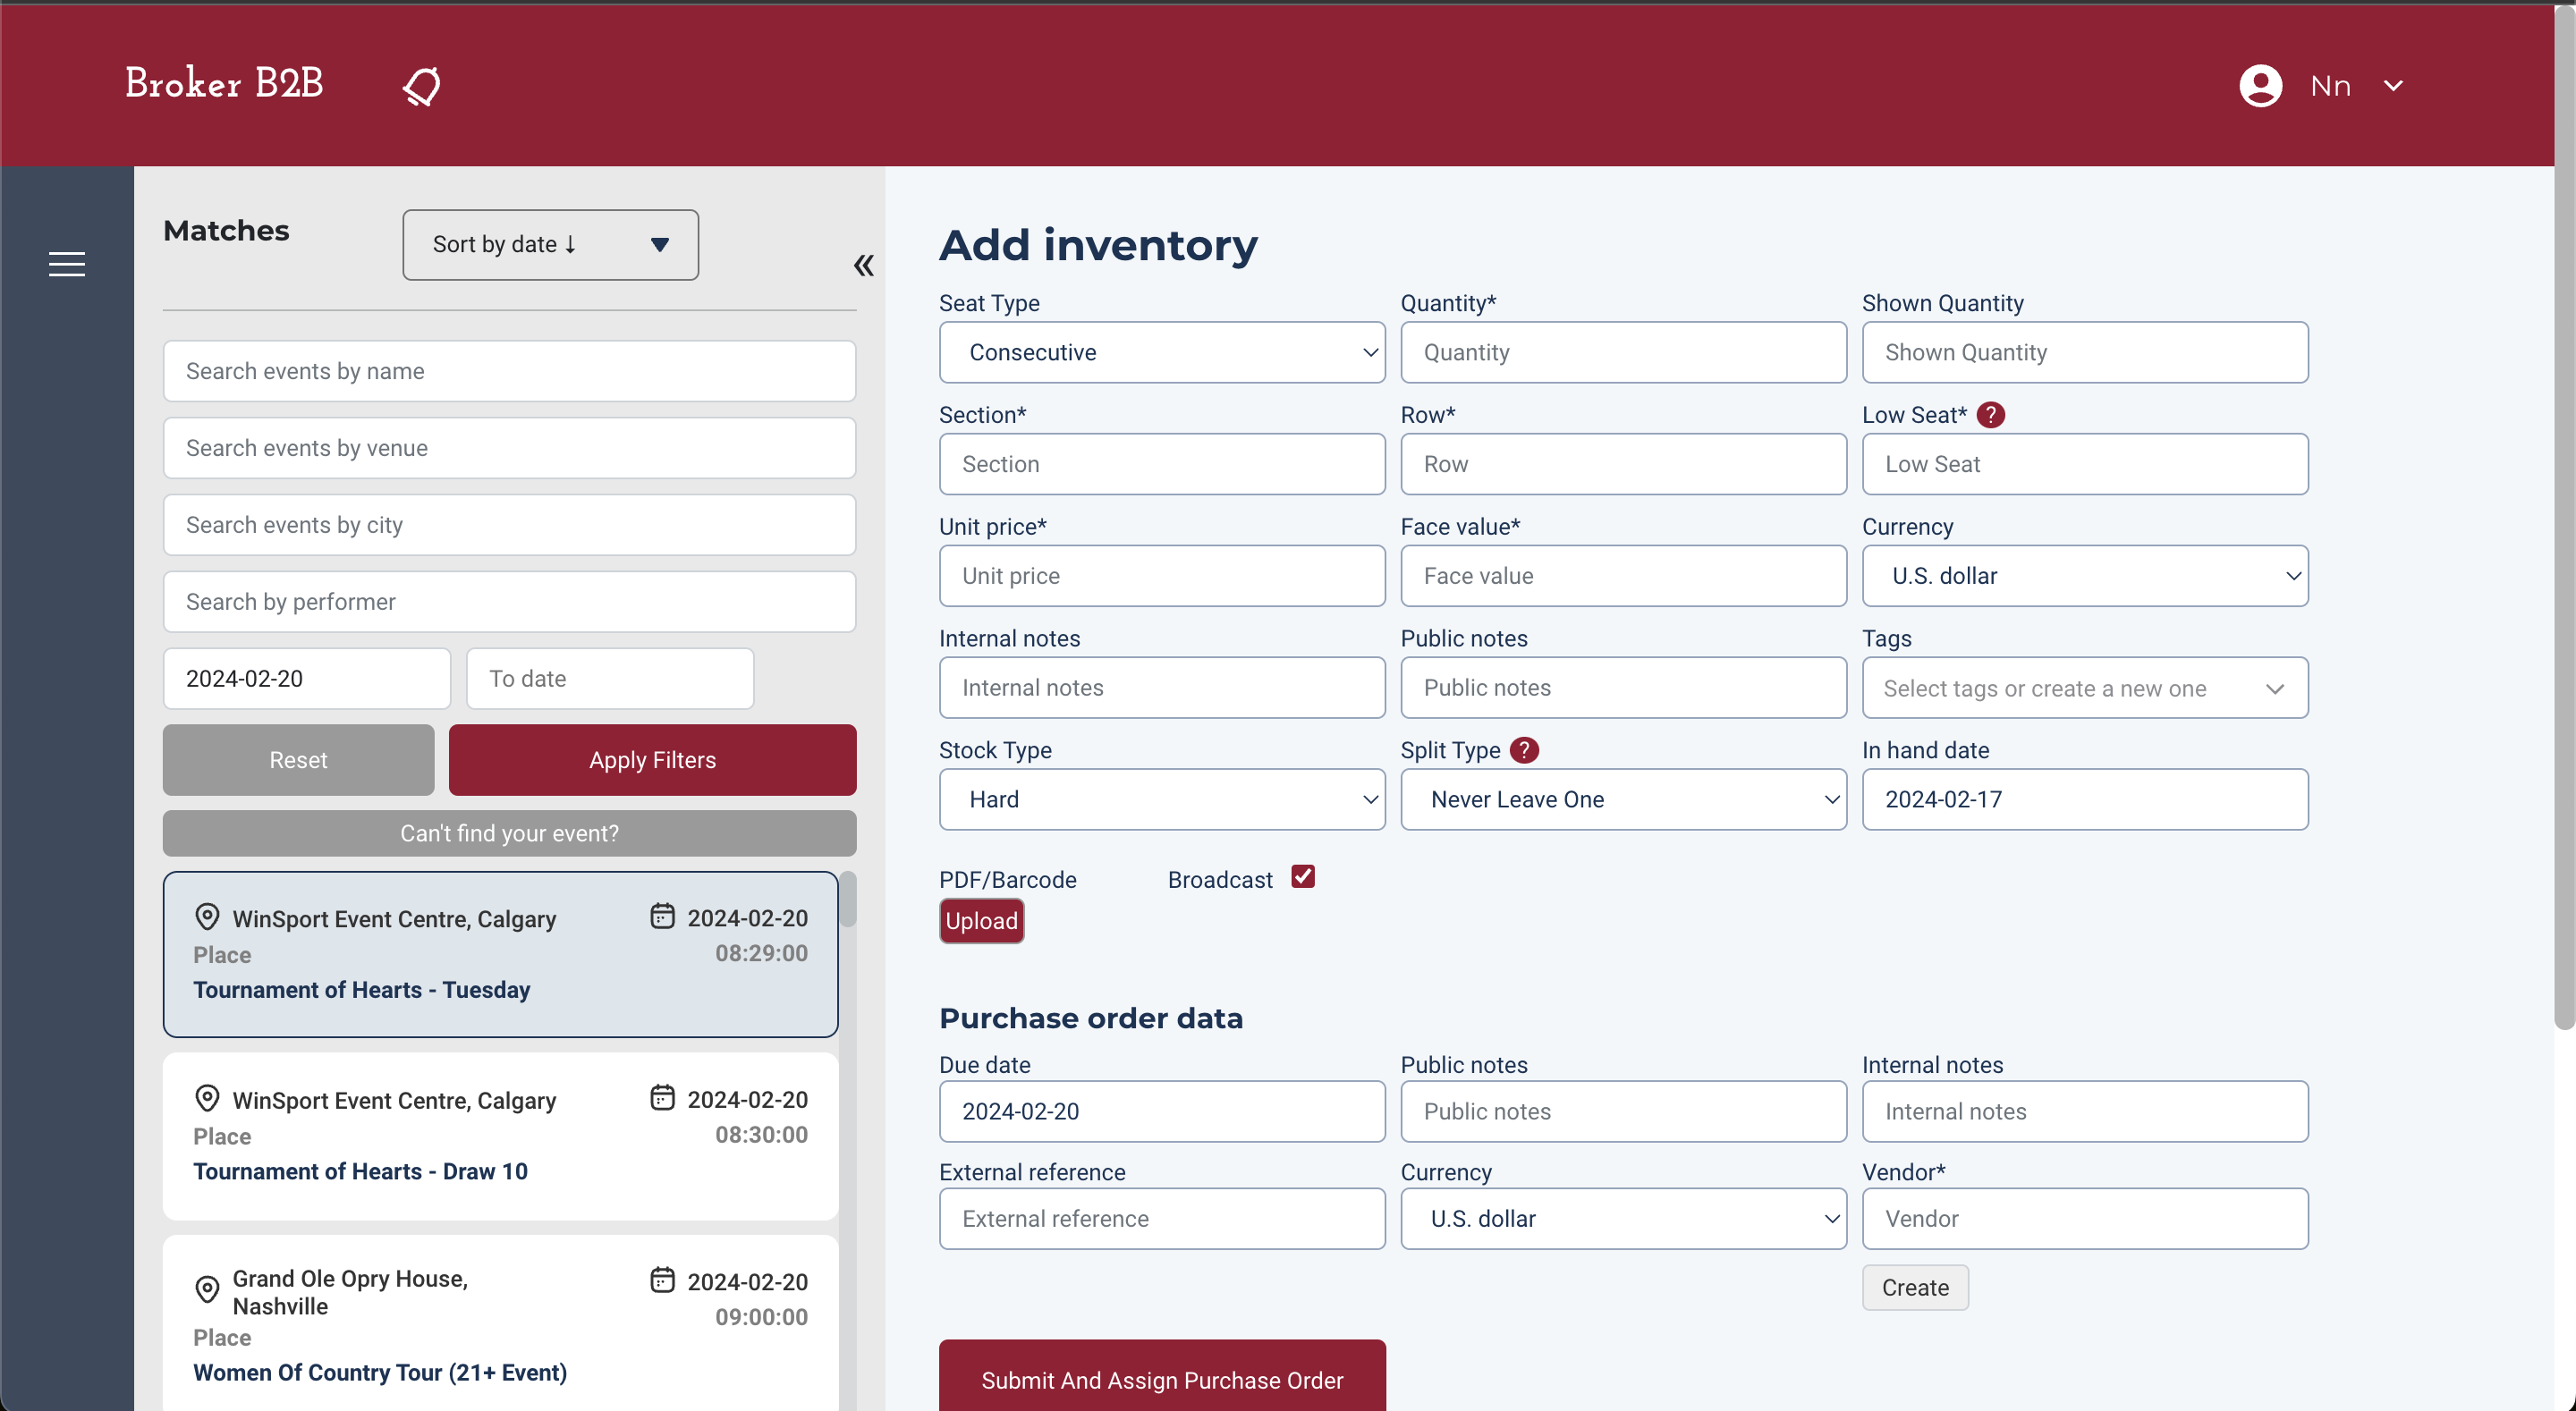Open the Sort by date dropdown
This screenshot has height=1411, width=2576.
550,245
